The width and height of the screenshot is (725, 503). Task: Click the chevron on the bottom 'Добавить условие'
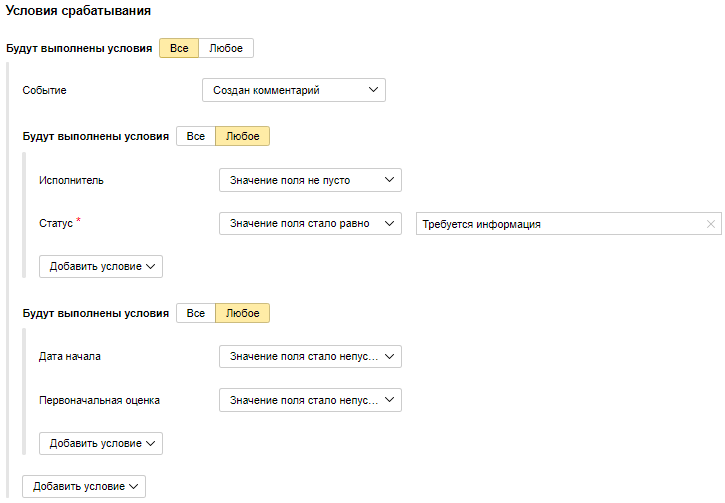(x=134, y=486)
